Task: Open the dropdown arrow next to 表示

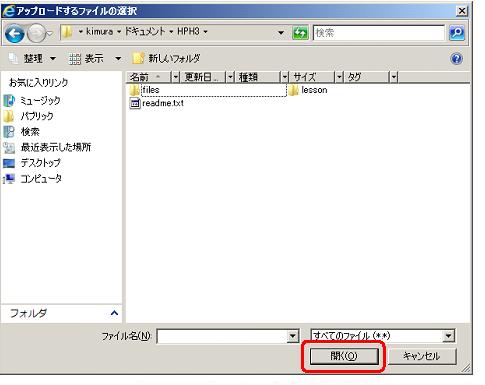Action: [x=118, y=59]
